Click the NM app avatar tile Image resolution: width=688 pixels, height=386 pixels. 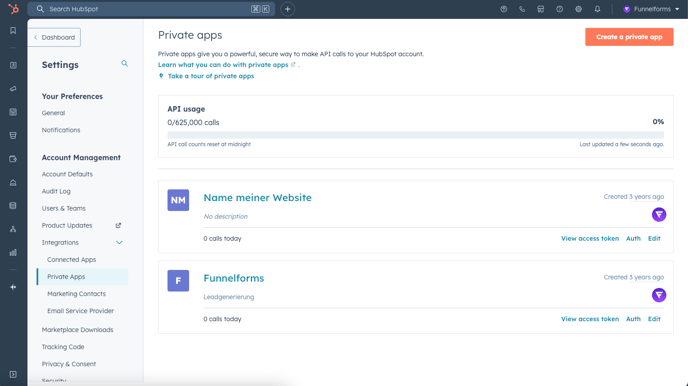point(178,200)
